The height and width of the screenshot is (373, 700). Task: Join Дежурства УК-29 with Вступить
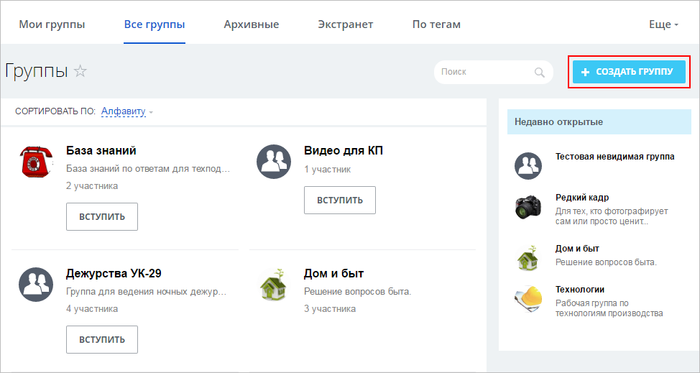(x=102, y=340)
